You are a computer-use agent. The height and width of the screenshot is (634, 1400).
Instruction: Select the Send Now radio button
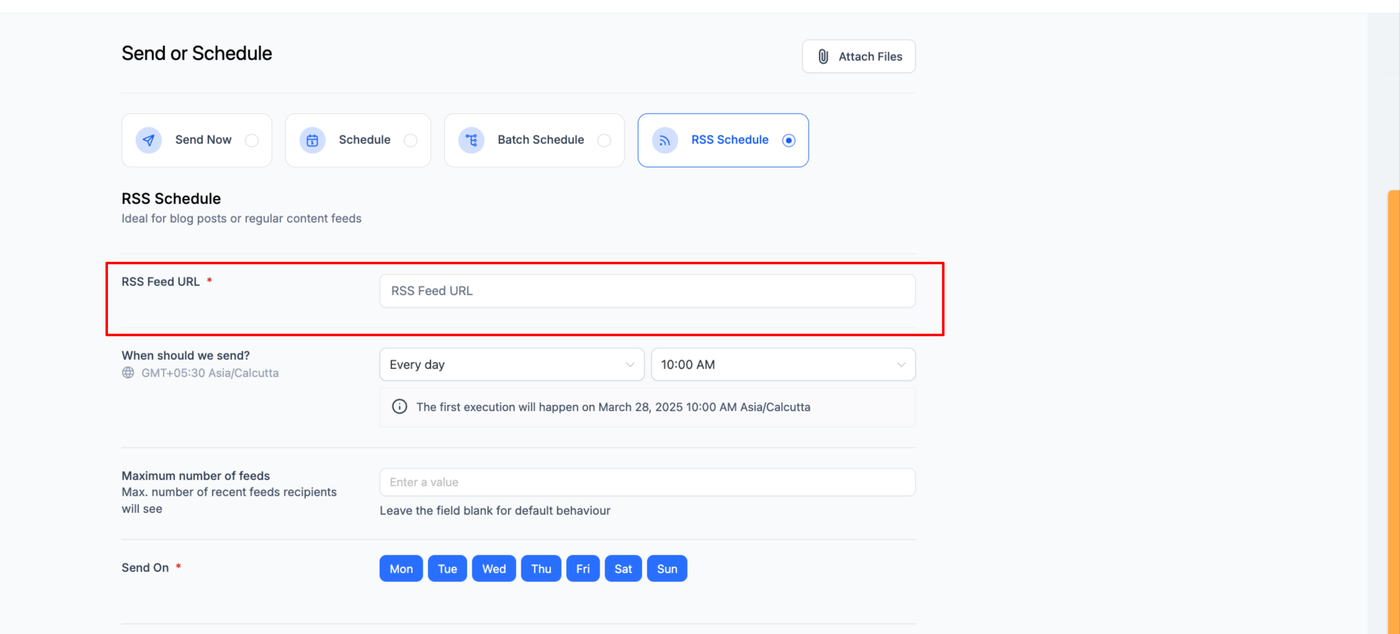click(252, 140)
